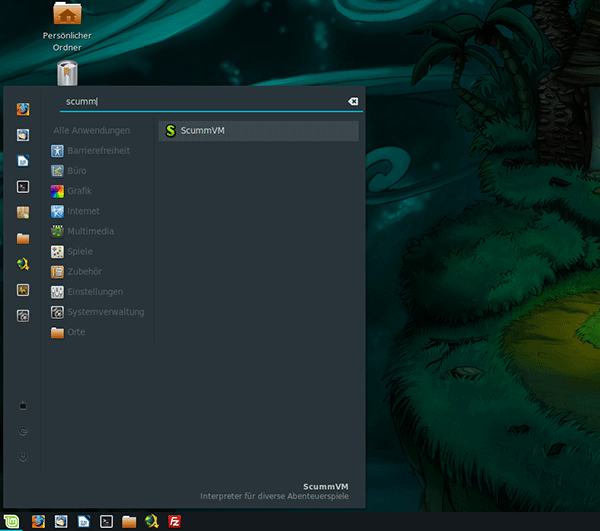This screenshot has width=600, height=531.
Task: Choose the Multimedia category
Action: point(89,231)
